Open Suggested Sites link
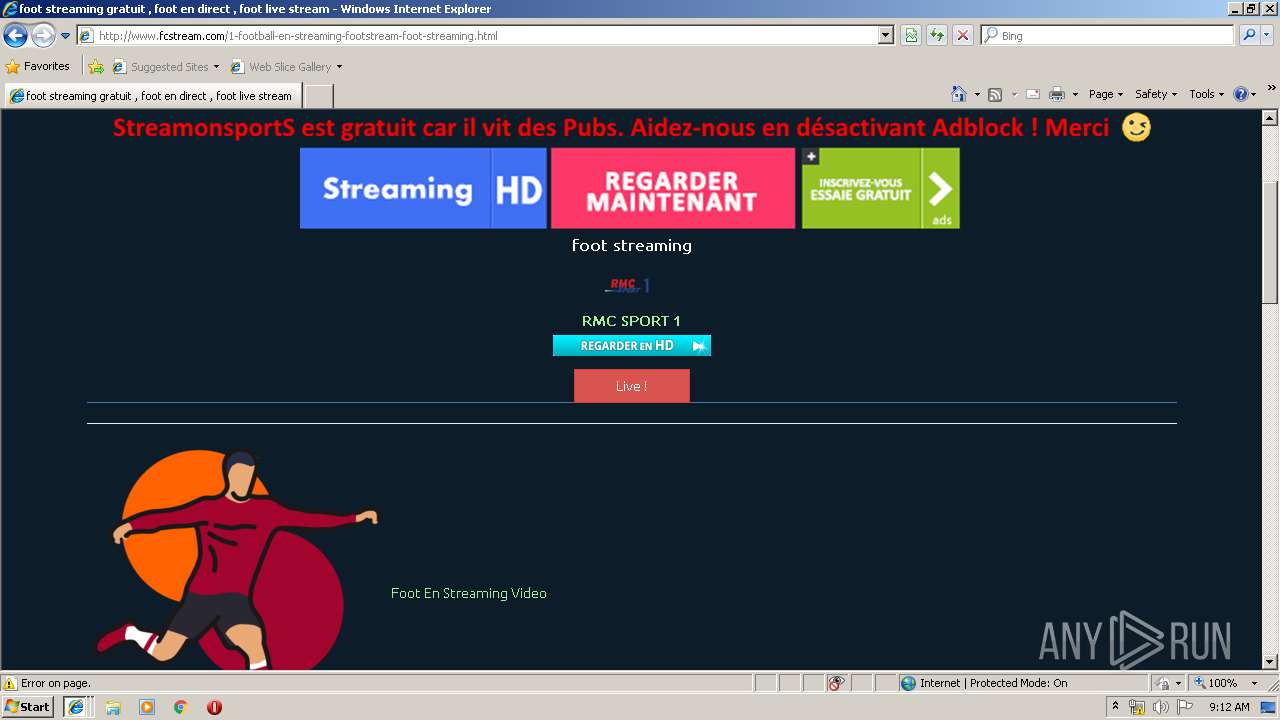 point(165,67)
